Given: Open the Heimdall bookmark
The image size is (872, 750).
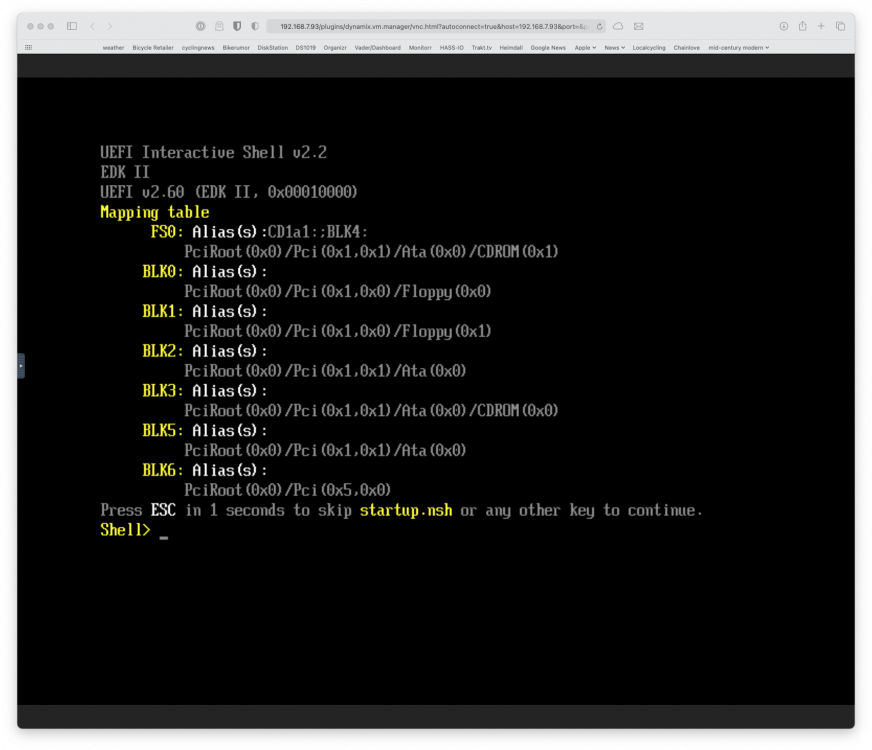Looking at the screenshot, I should pyautogui.click(x=511, y=48).
